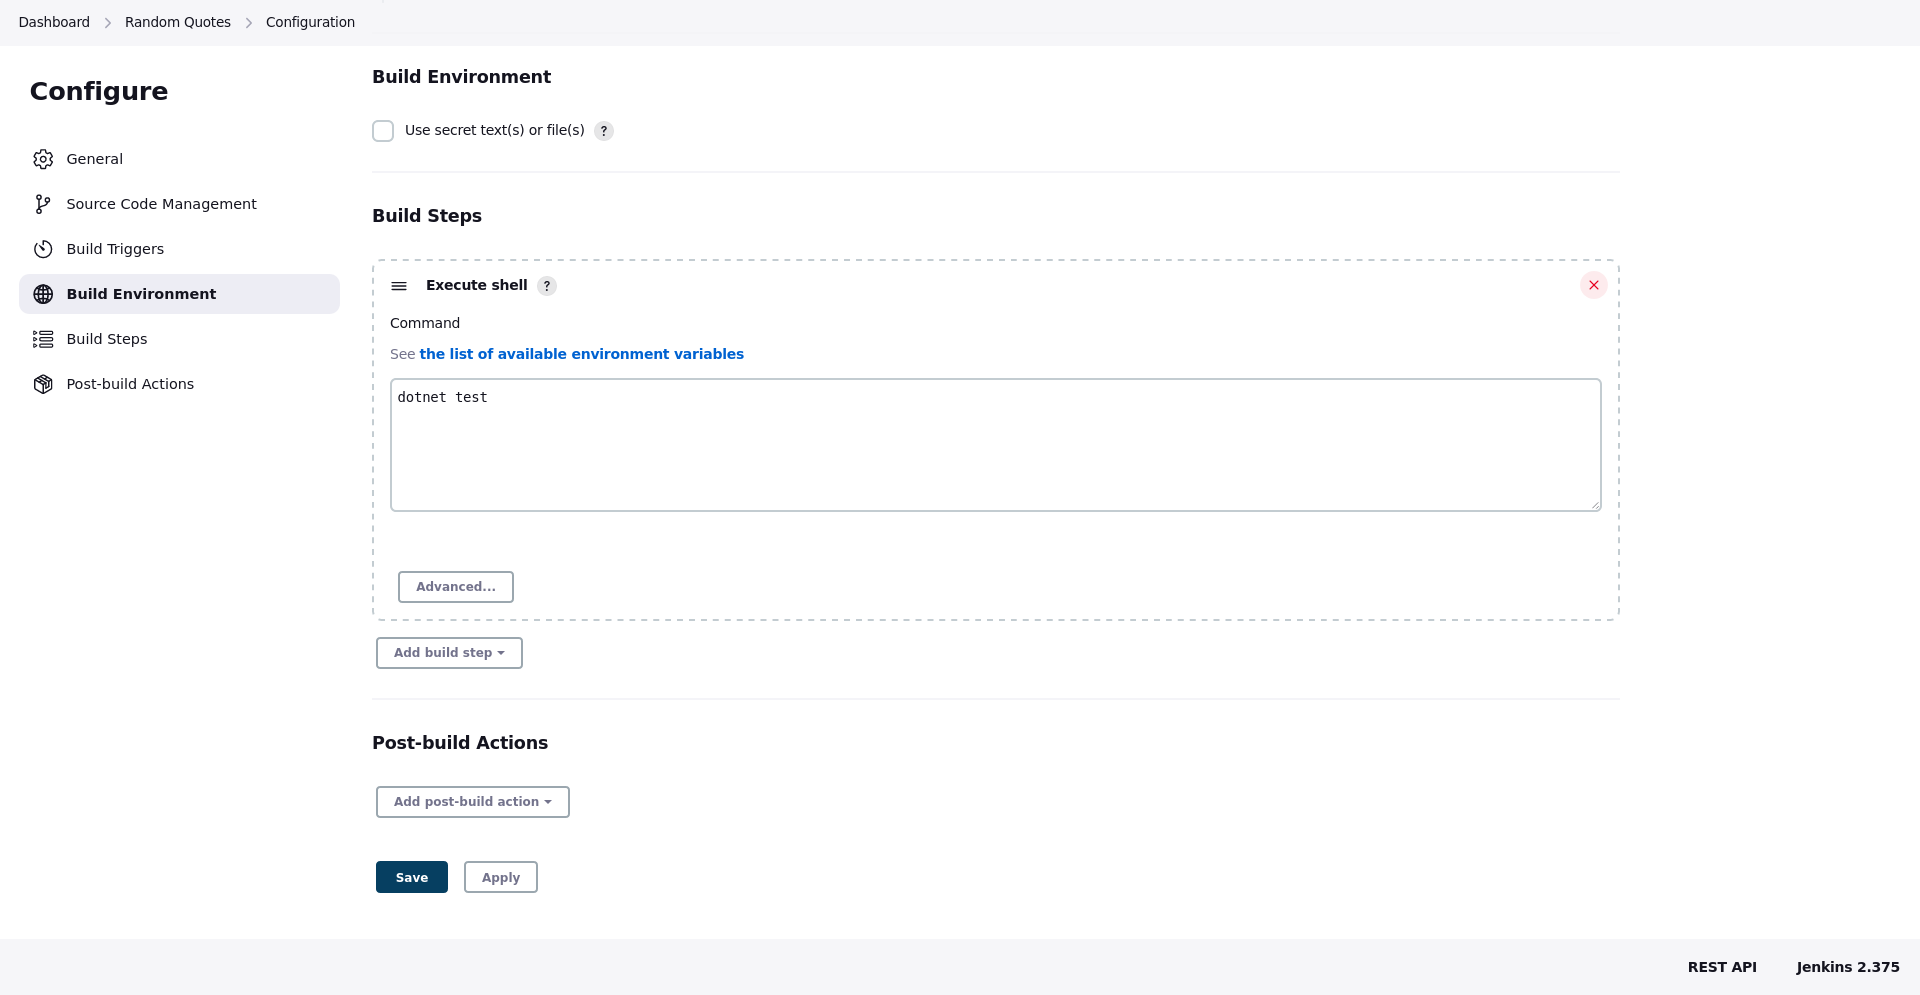This screenshot has width=1920, height=995.
Task: Select Build Environment in sidebar
Action: coord(179,294)
